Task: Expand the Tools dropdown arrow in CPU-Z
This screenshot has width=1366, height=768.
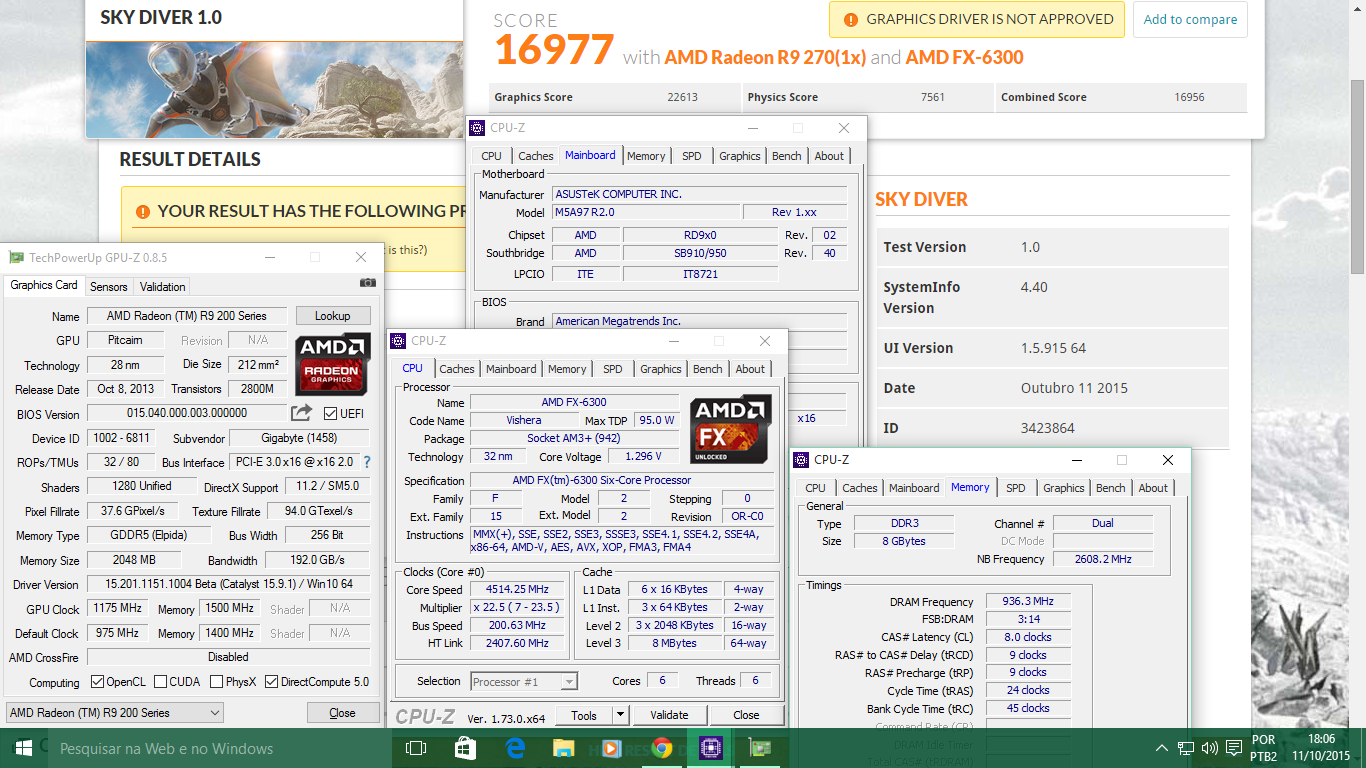Action: point(620,715)
